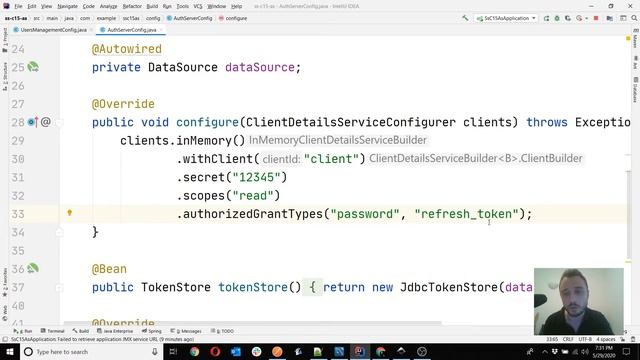Viewport: 640px width, 360px height.
Task: Click the ssc15as breadcrumb
Action: (131, 18)
